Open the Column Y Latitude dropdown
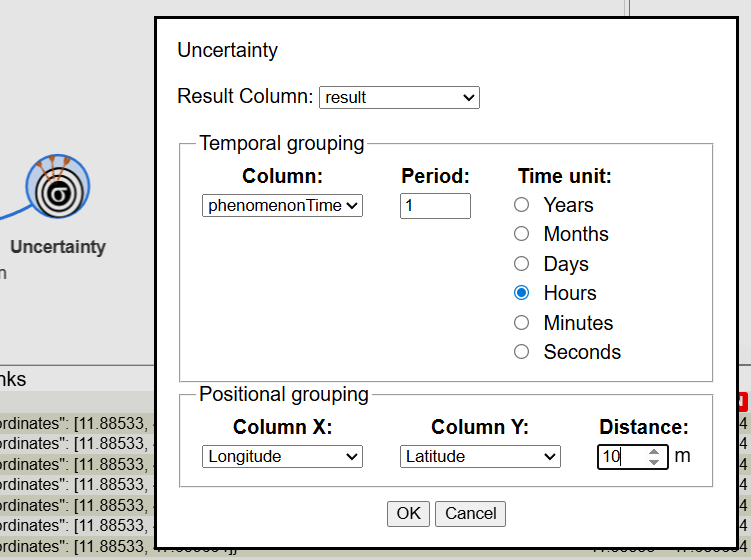 click(480, 457)
